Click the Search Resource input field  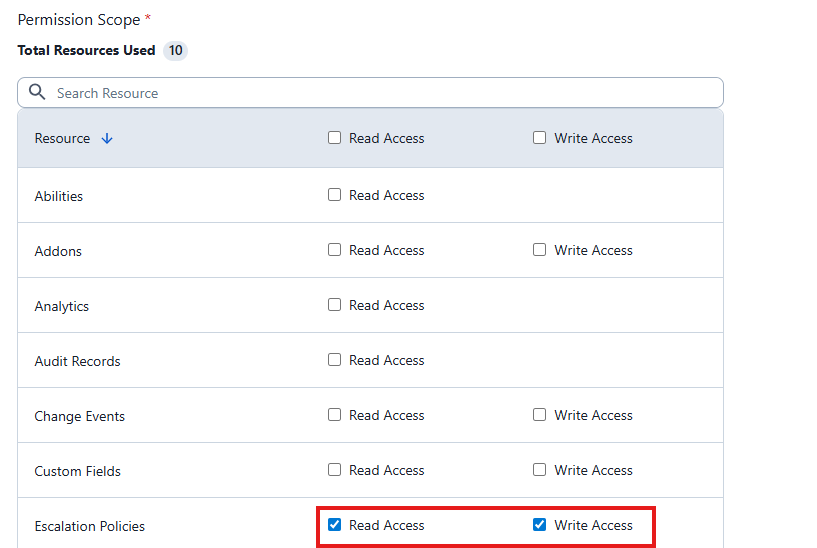tap(380, 93)
